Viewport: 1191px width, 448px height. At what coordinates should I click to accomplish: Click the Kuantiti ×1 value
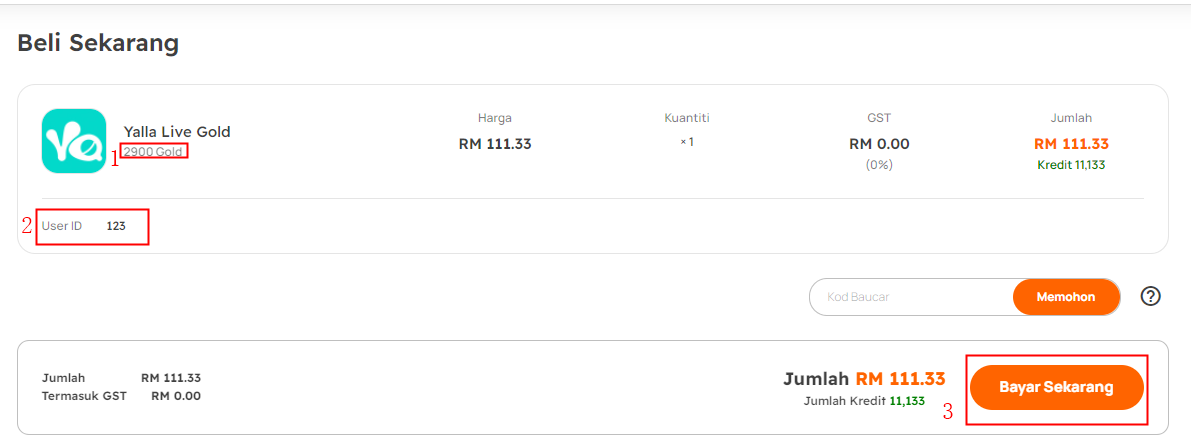[x=687, y=142]
